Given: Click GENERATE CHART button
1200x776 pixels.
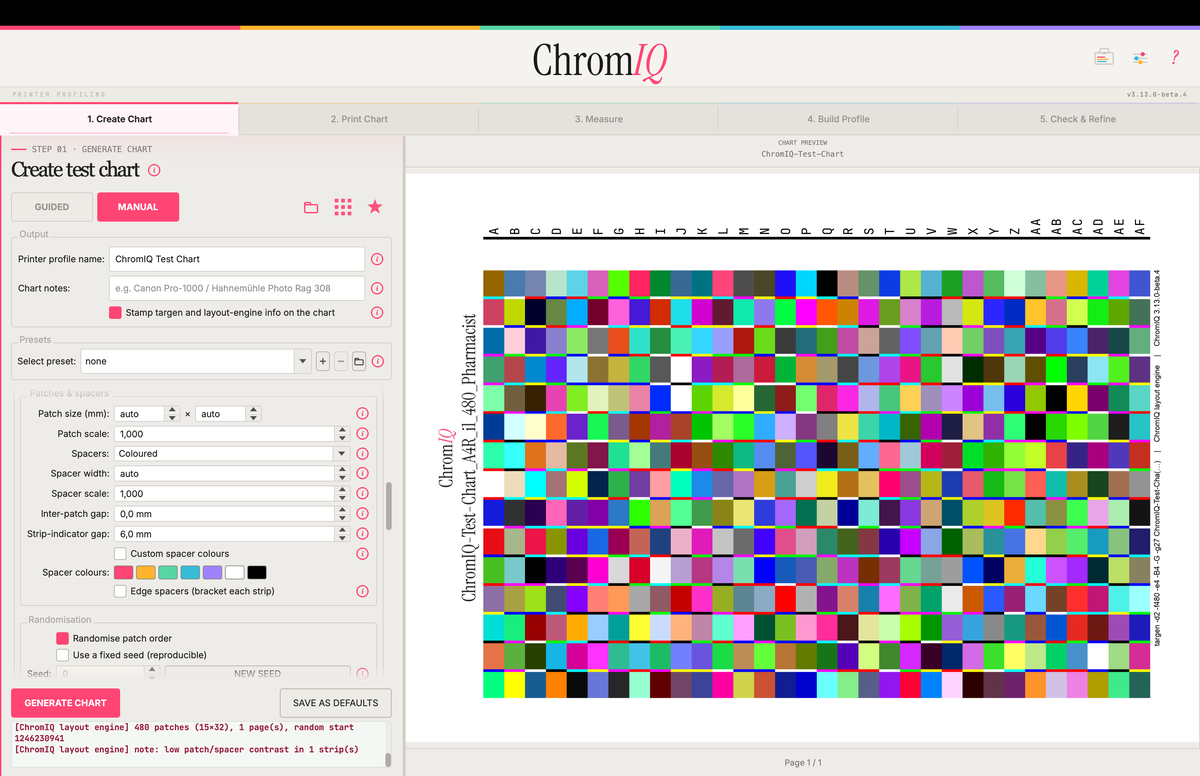Looking at the screenshot, I should (65, 702).
